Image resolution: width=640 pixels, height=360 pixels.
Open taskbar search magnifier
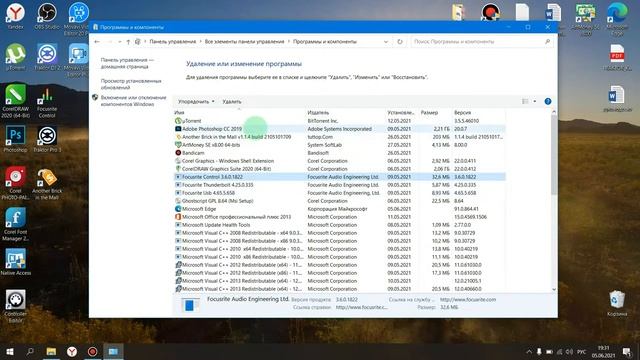coord(30,351)
